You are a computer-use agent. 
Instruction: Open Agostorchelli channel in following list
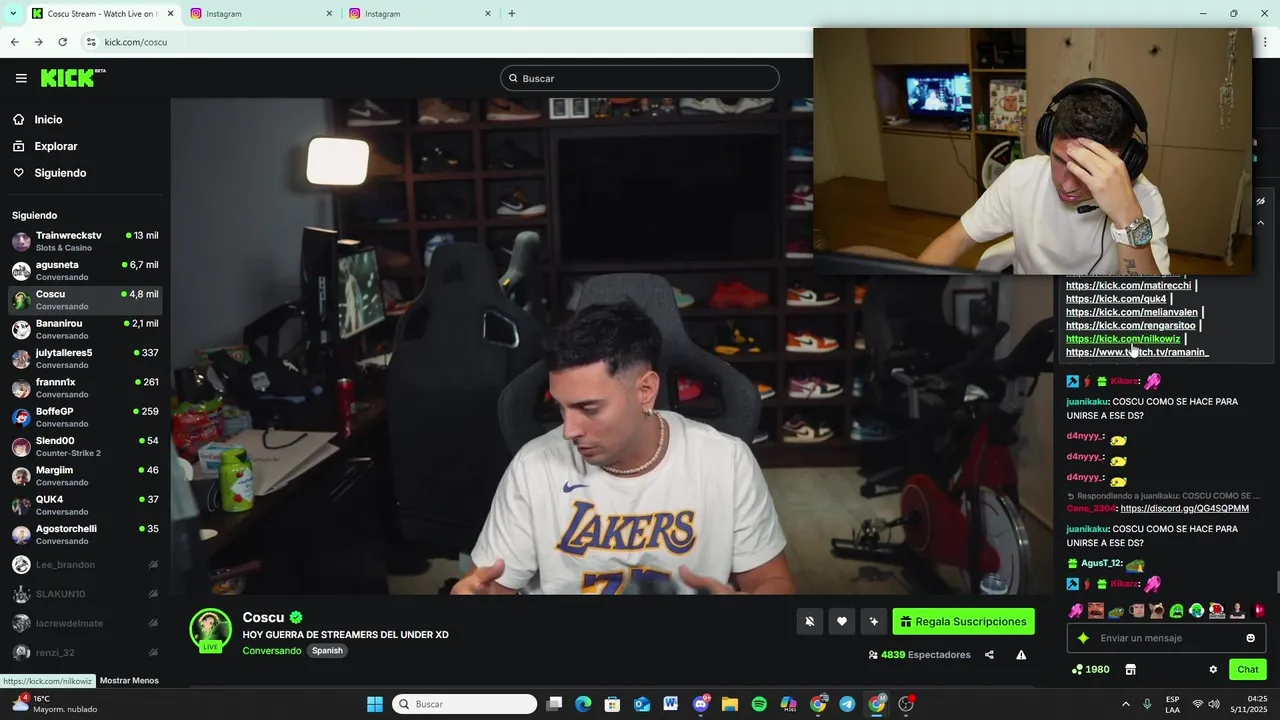click(x=85, y=535)
